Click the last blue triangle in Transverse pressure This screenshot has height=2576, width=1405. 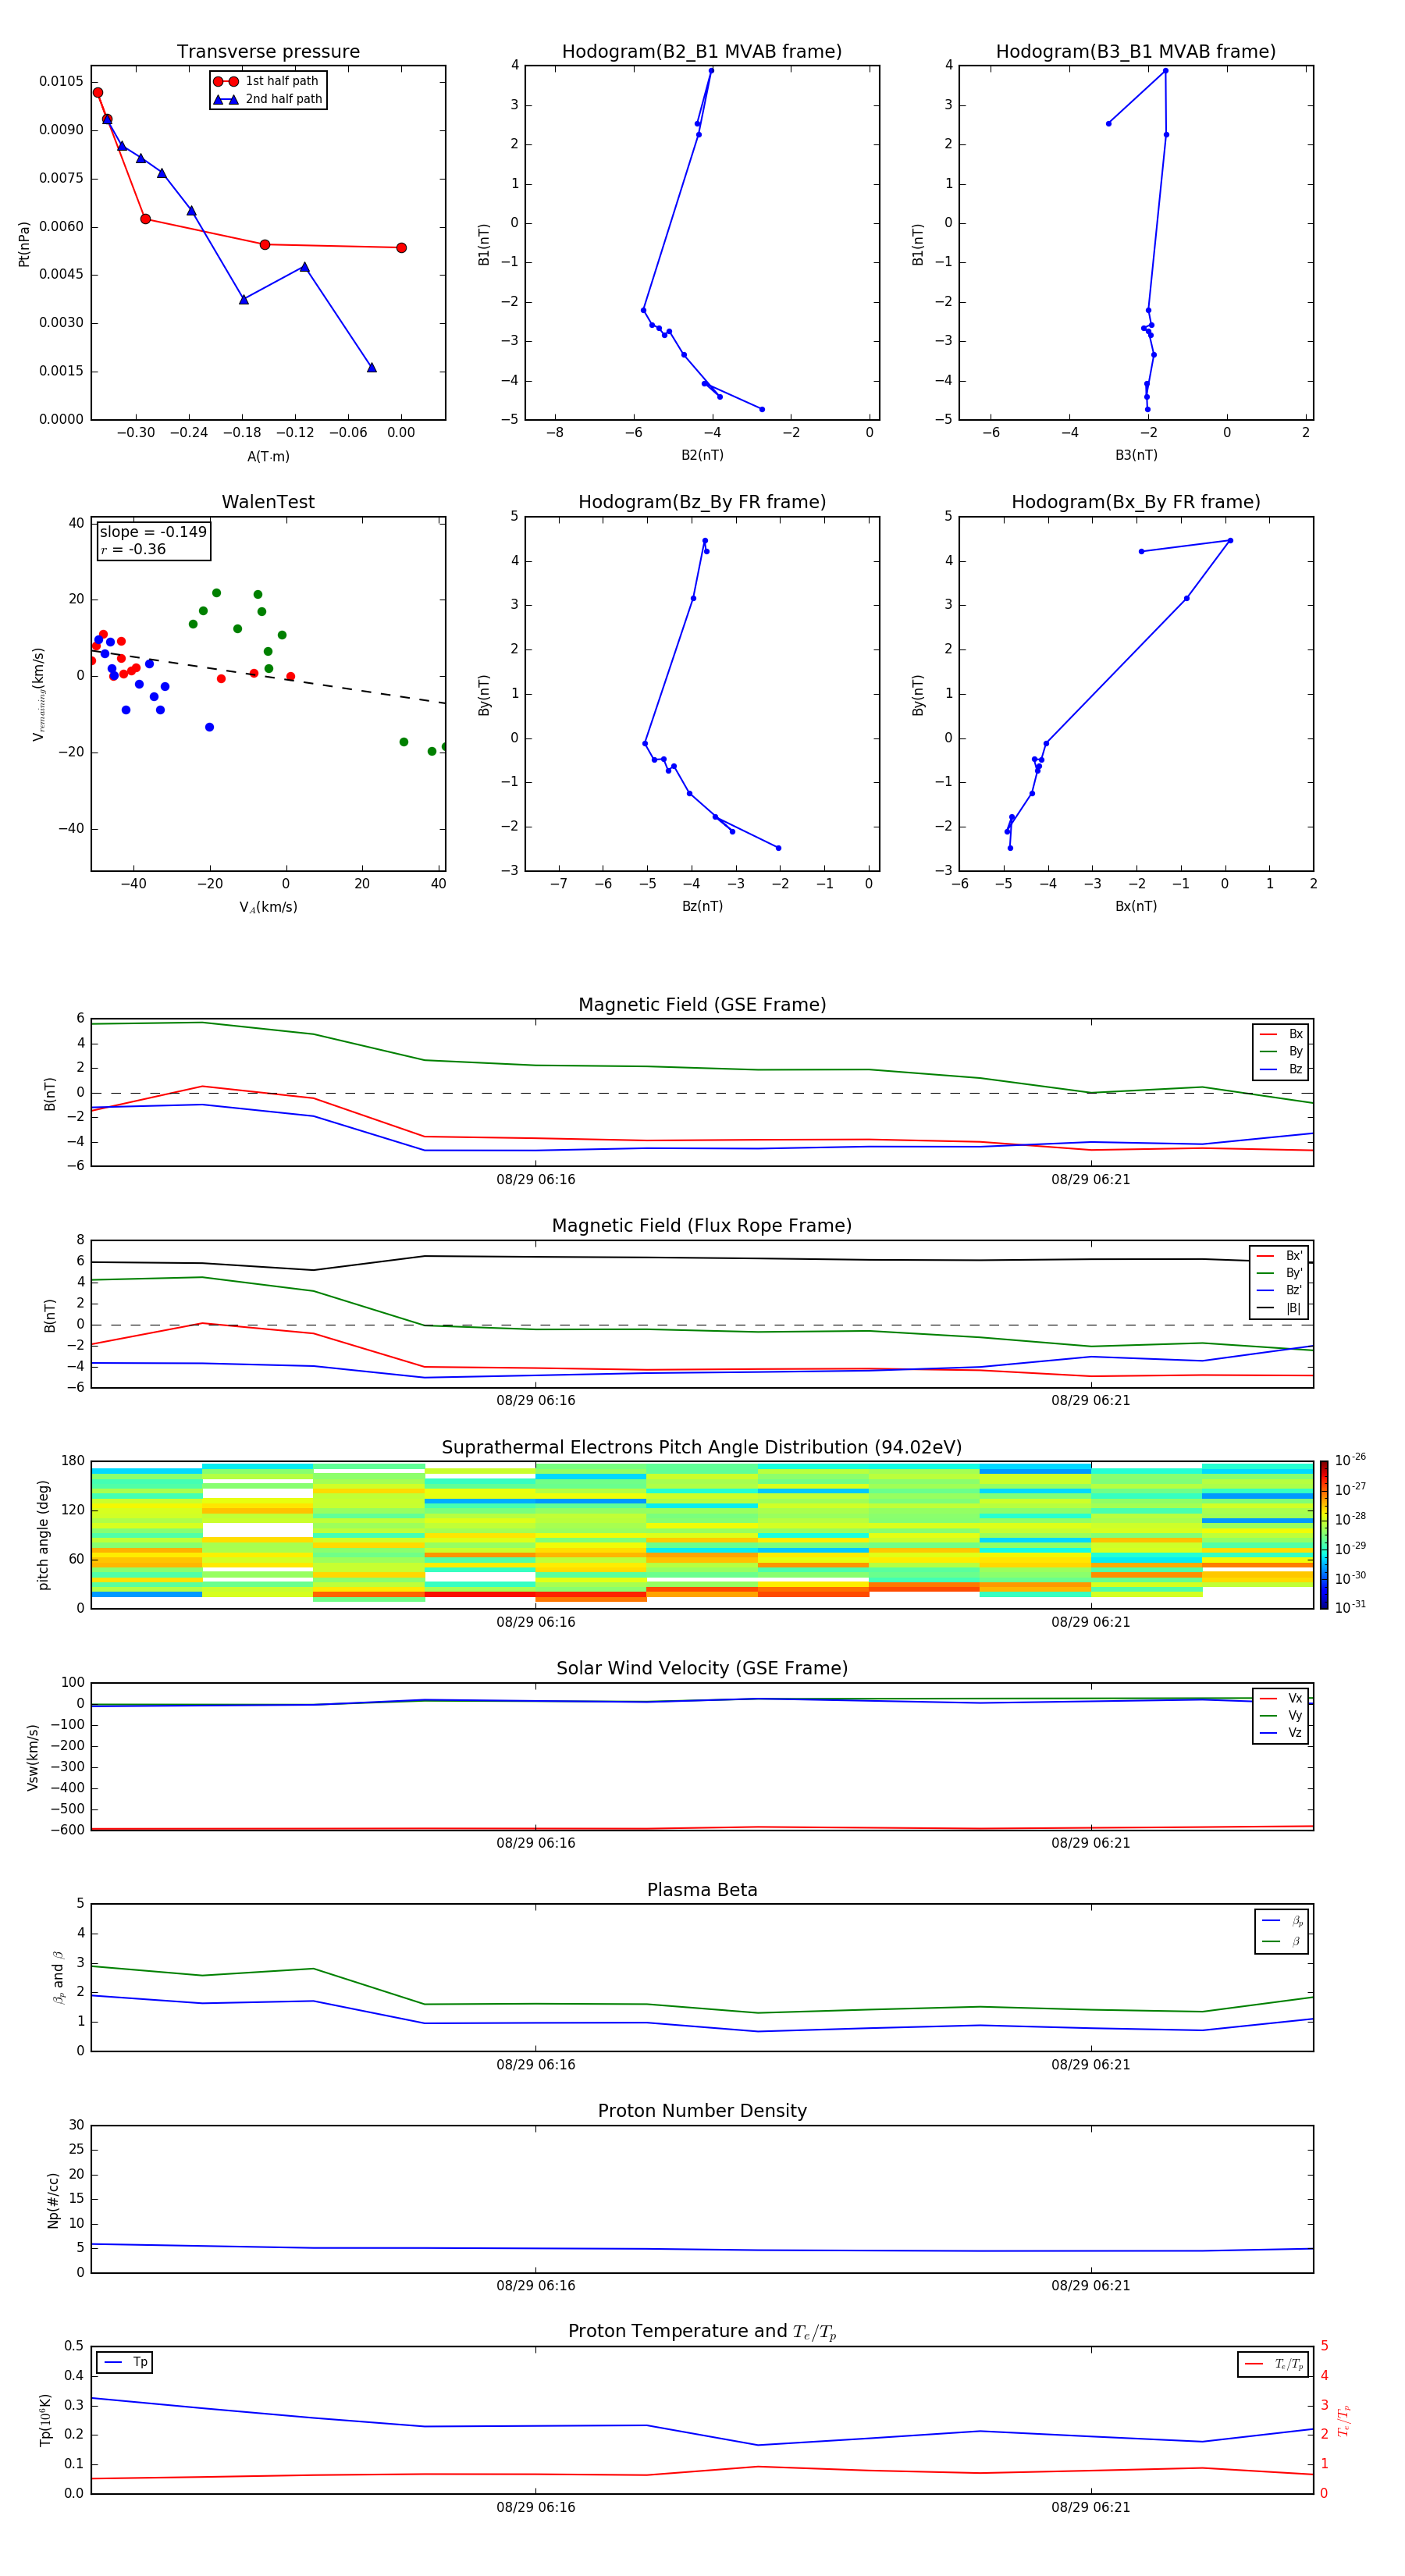[x=372, y=367]
